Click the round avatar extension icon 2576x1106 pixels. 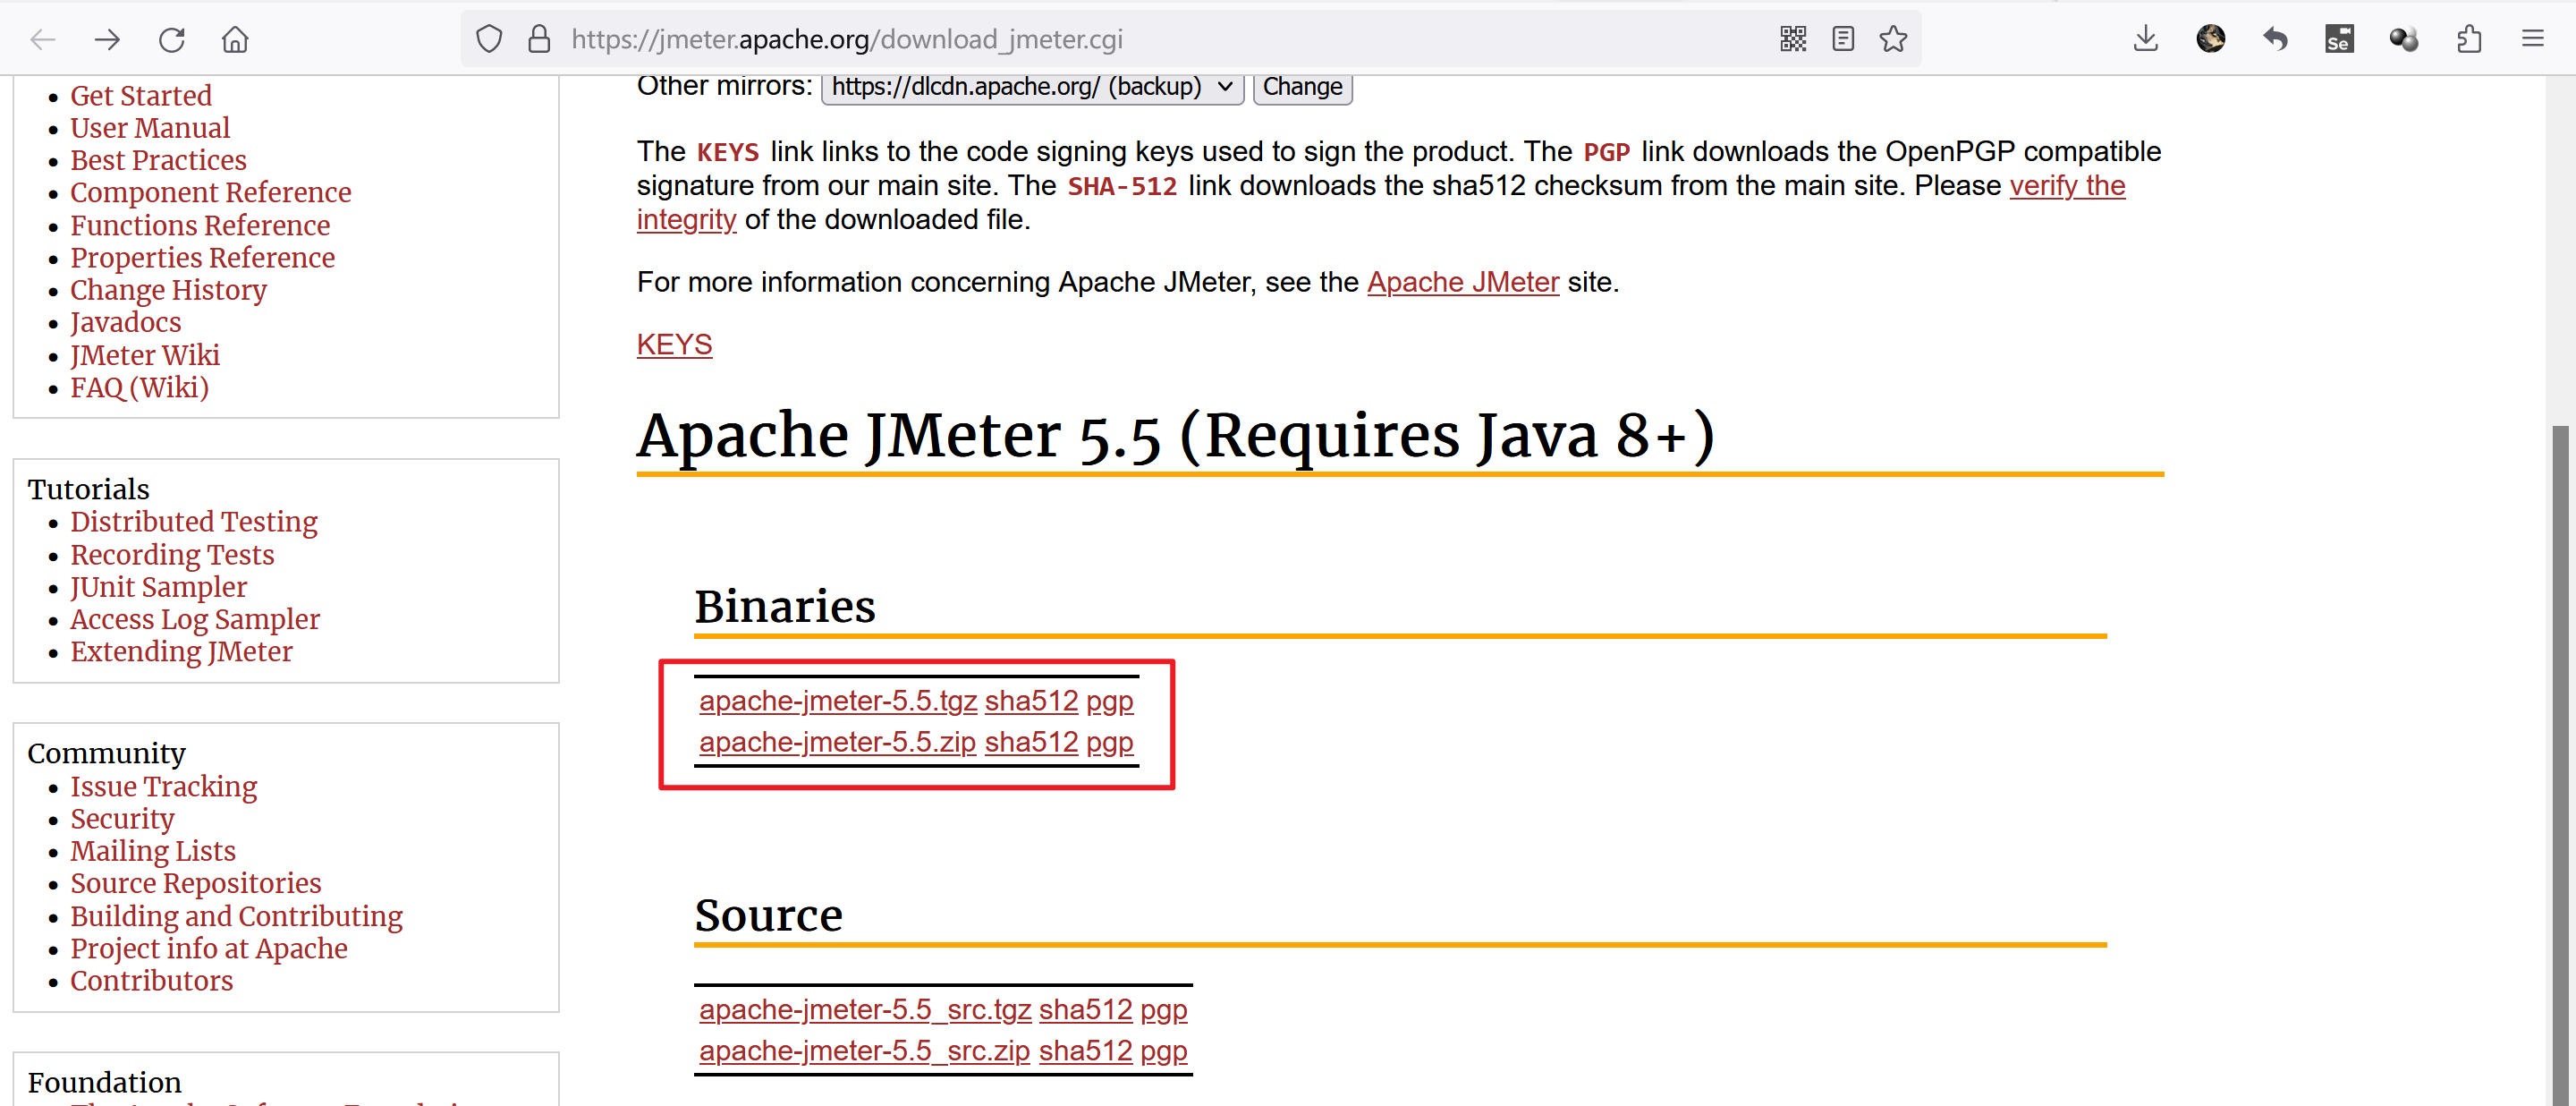[x=2210, y=39]
